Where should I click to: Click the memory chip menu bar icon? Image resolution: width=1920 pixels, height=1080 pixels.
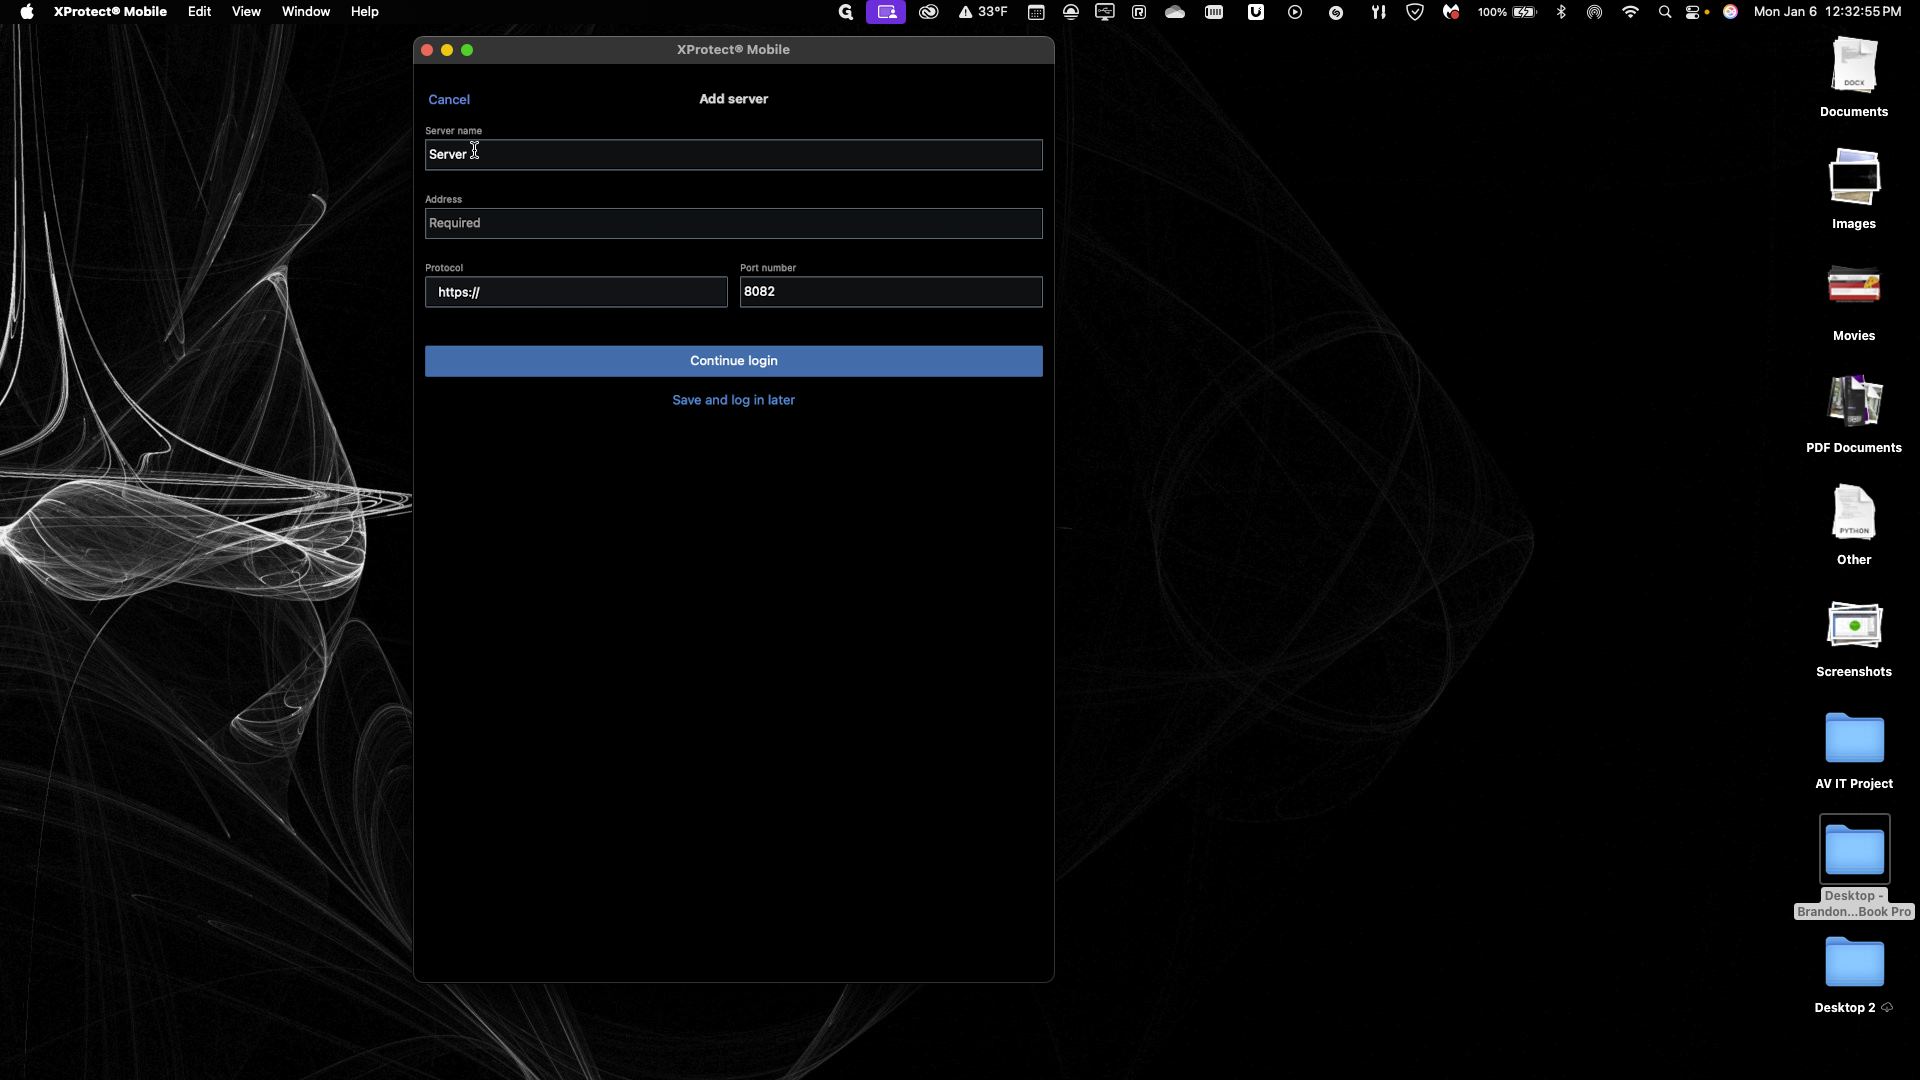point(1214,12)
